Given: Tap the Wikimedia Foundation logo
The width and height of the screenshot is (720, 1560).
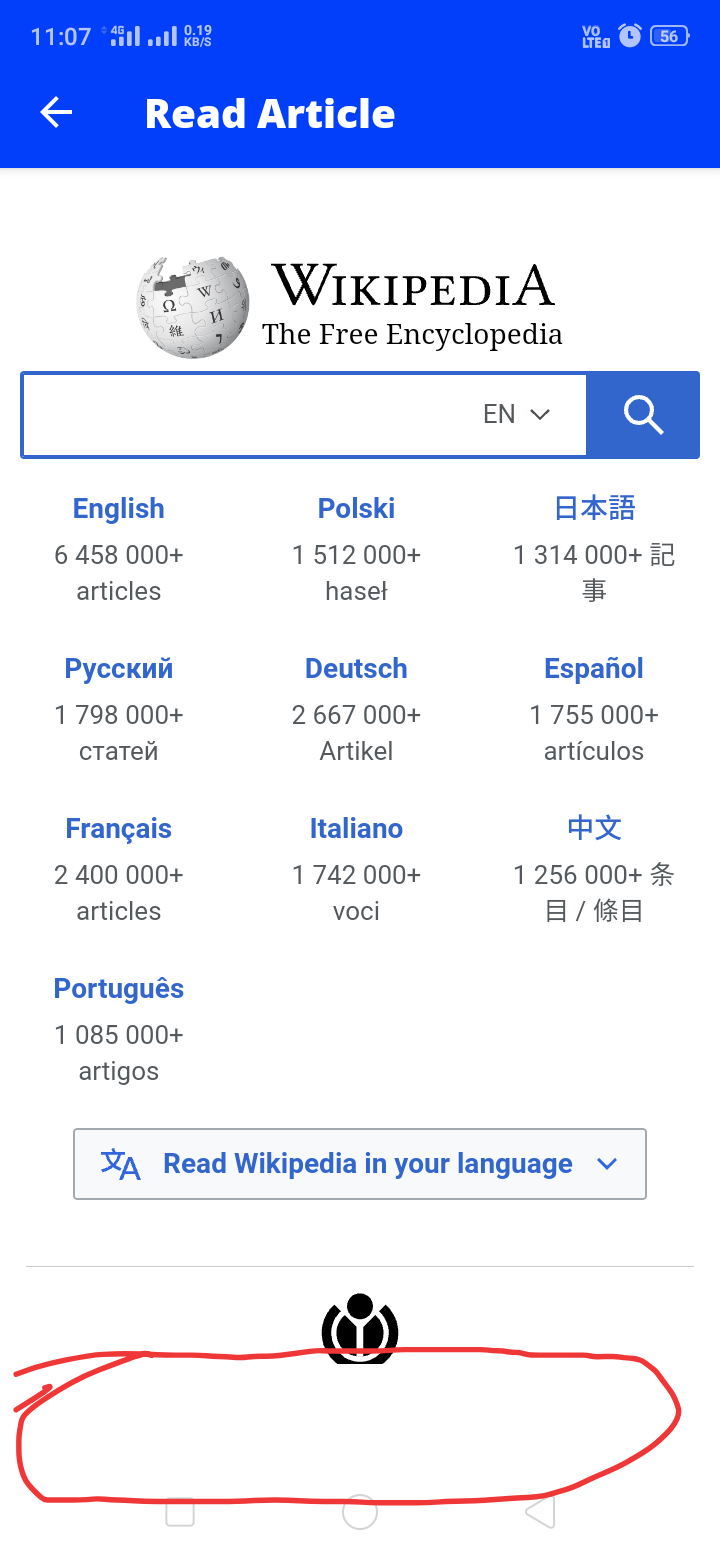Looking at the screenshot, I should coord(360,1328).
